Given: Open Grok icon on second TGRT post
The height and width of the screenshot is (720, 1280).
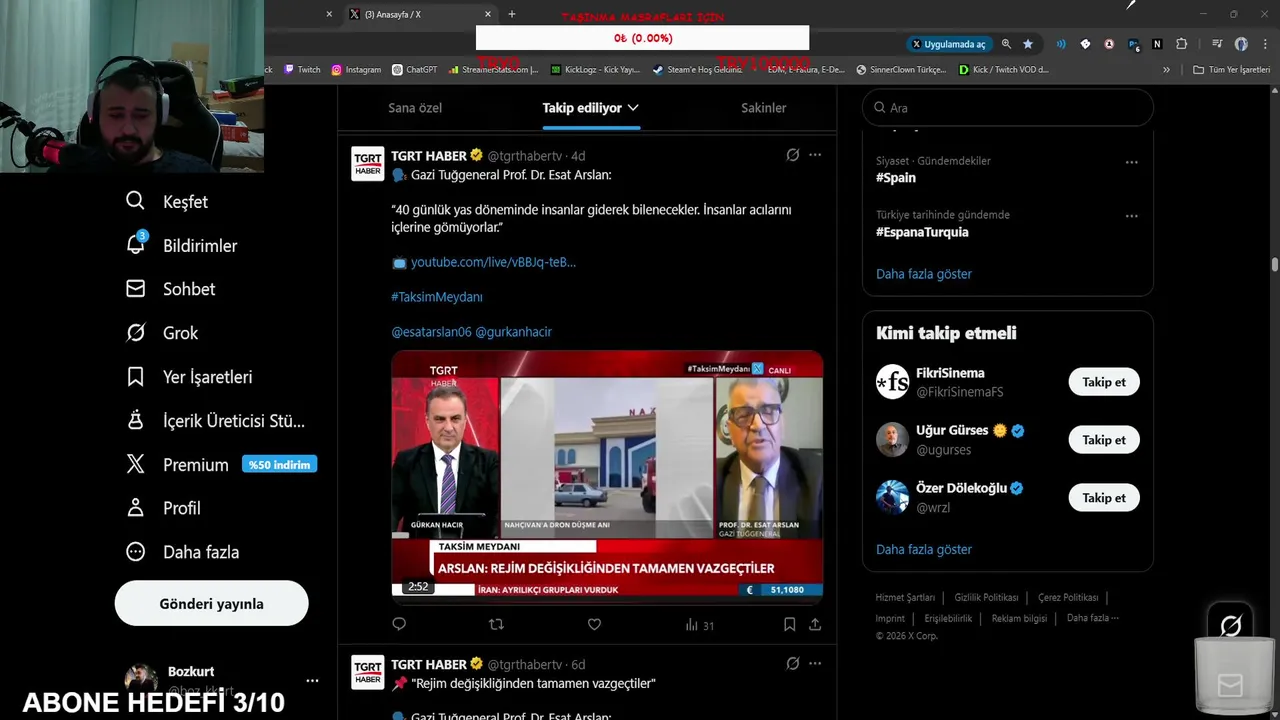Looking at the screenshot, I should pos(792,664).
